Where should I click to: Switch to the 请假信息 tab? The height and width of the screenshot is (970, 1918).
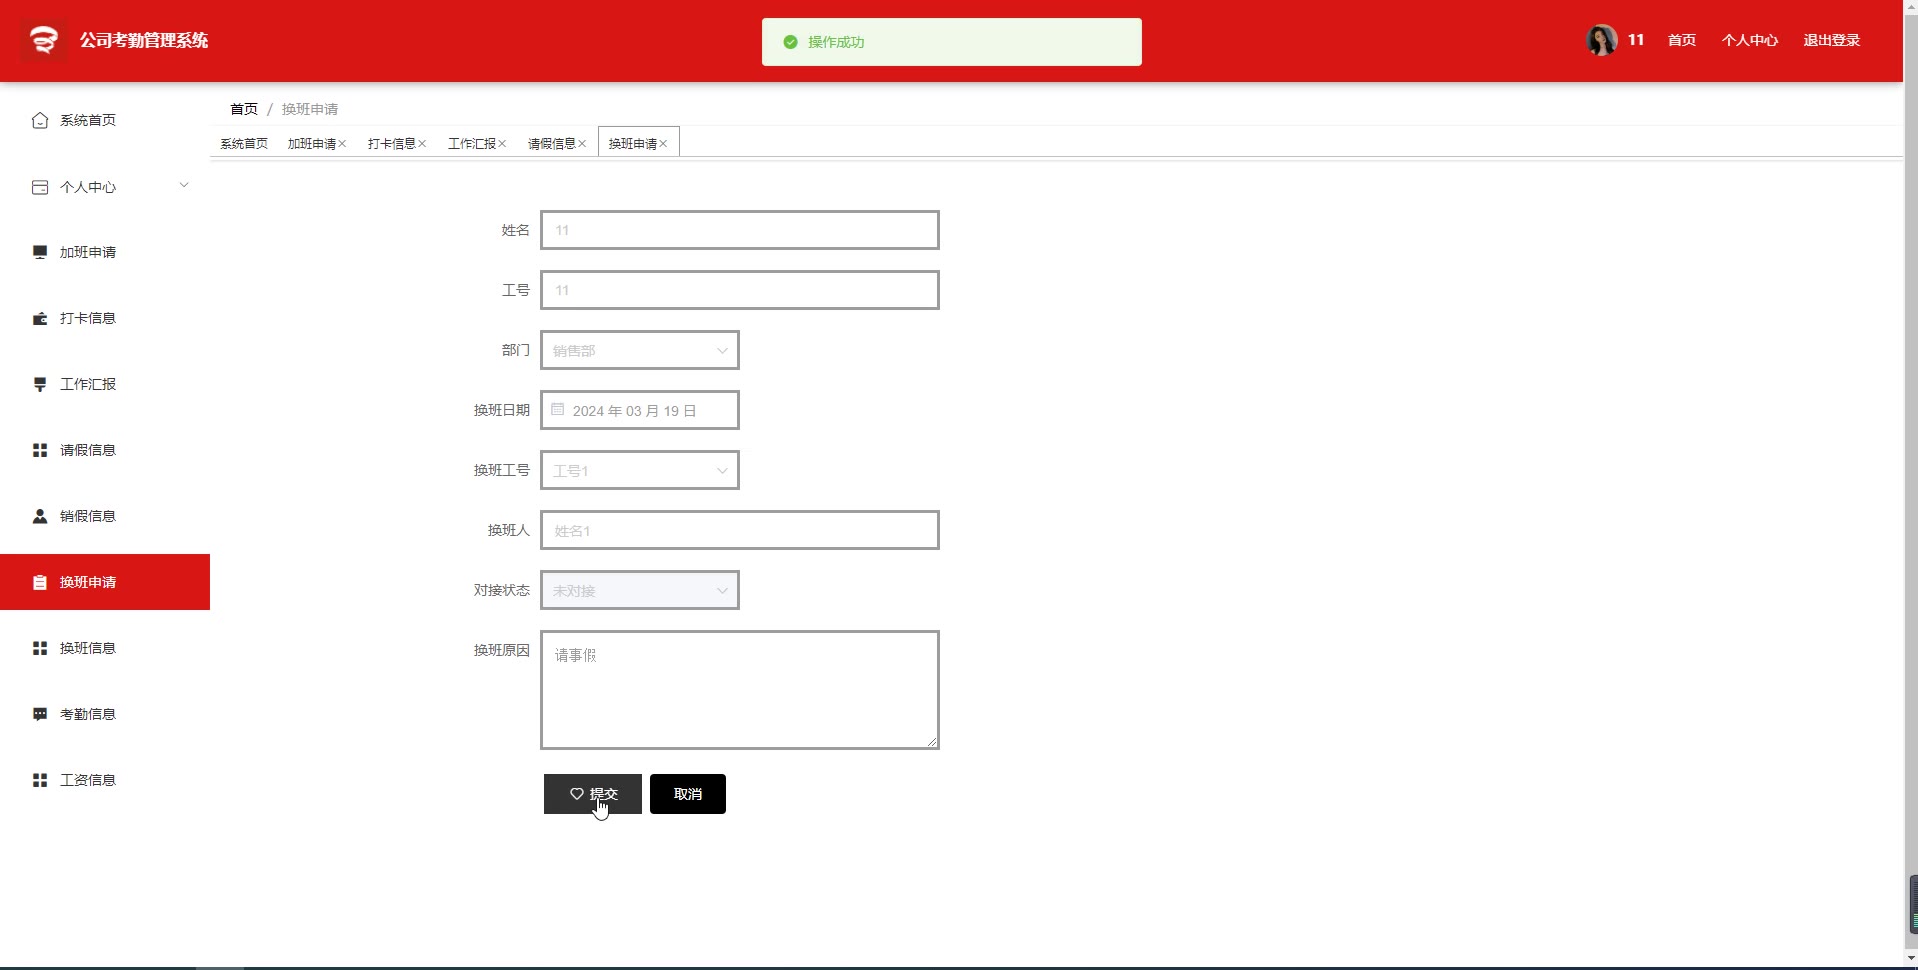[x=552, y=144]
